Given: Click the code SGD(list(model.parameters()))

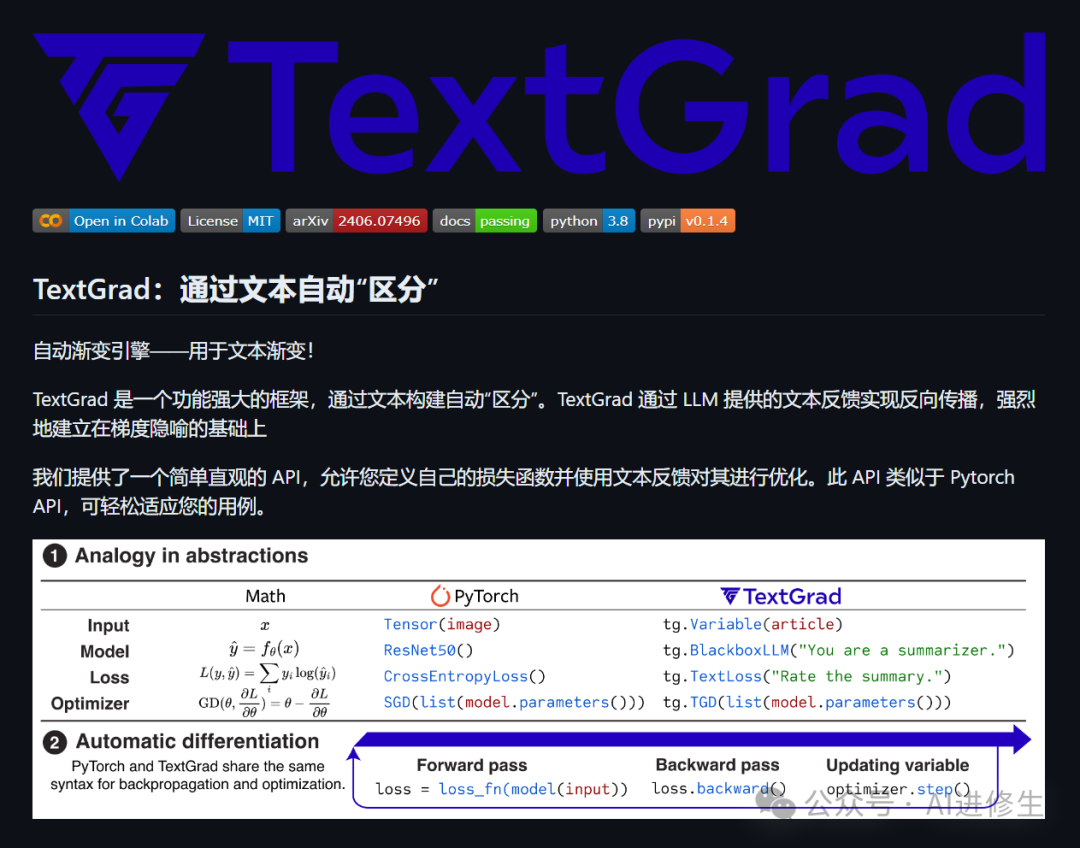Looking at the screenshot, I should 514,702.
